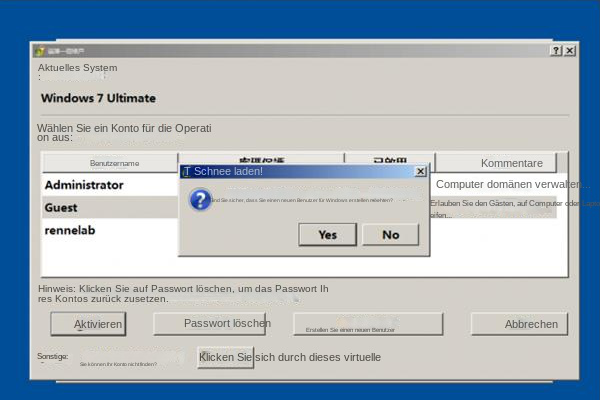Click Sie können Ihr Konto nicht finden text
Screen dimensions: 600x400
tap(118, 364)
